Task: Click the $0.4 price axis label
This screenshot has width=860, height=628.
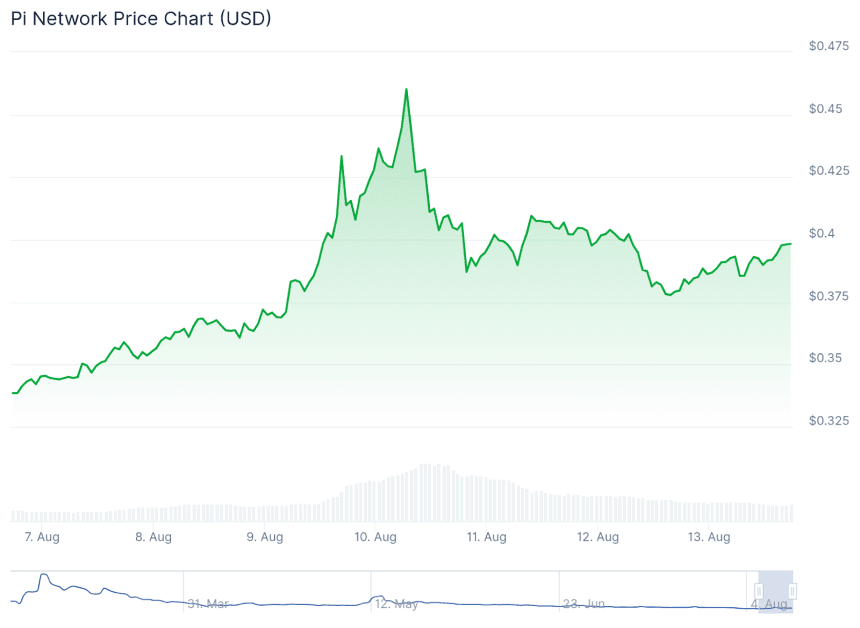Action: pos(821,233)
